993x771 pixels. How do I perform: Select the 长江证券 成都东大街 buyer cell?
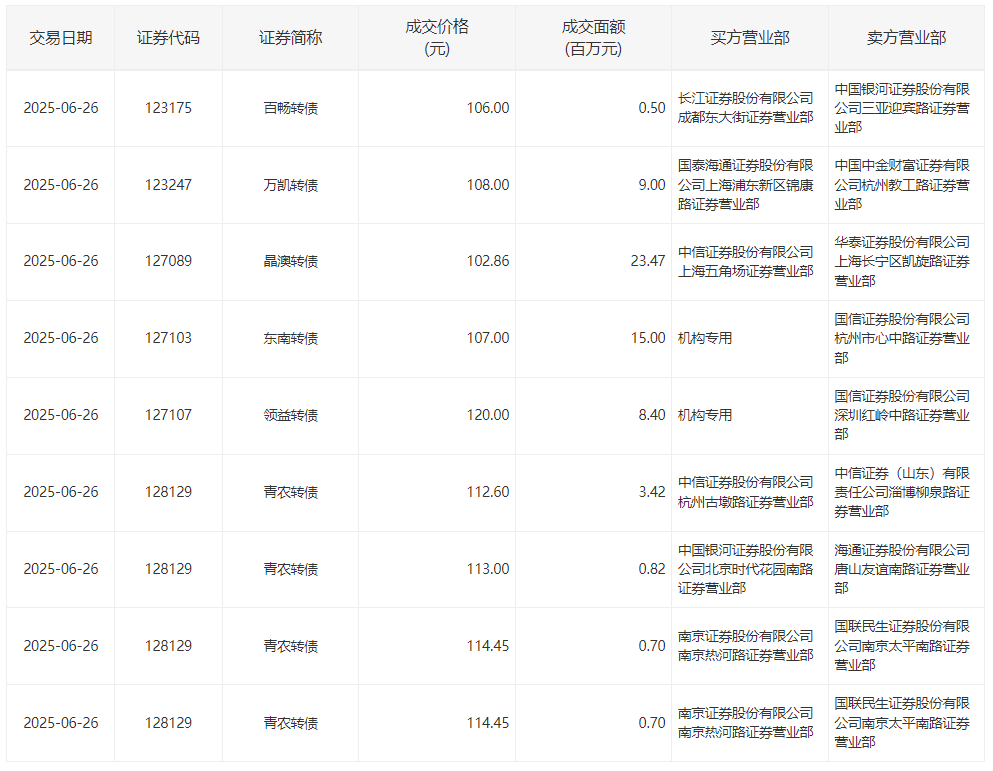[x=745, y=108]
